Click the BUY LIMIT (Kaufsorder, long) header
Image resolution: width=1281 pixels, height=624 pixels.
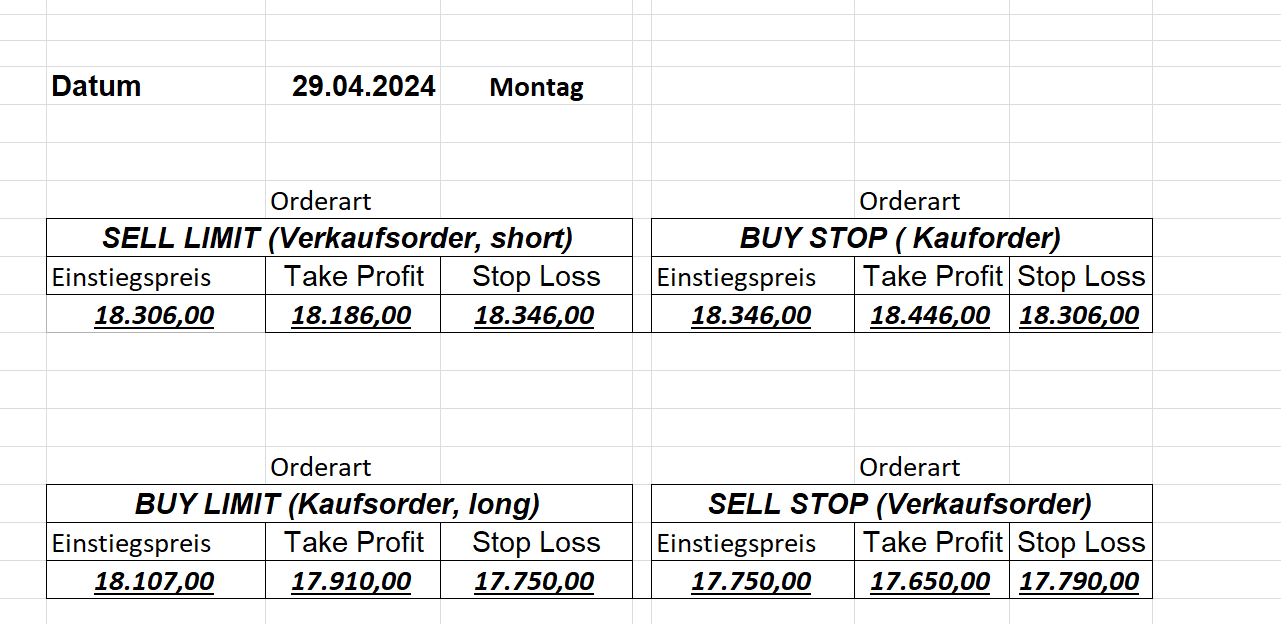click(338, 504)
